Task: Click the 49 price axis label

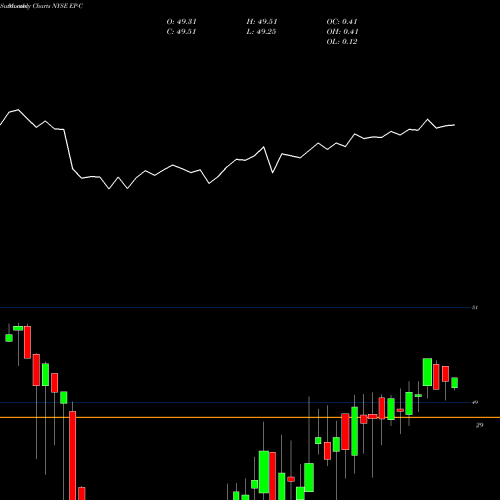Action: pyautogui.click(x=475, y=402)
